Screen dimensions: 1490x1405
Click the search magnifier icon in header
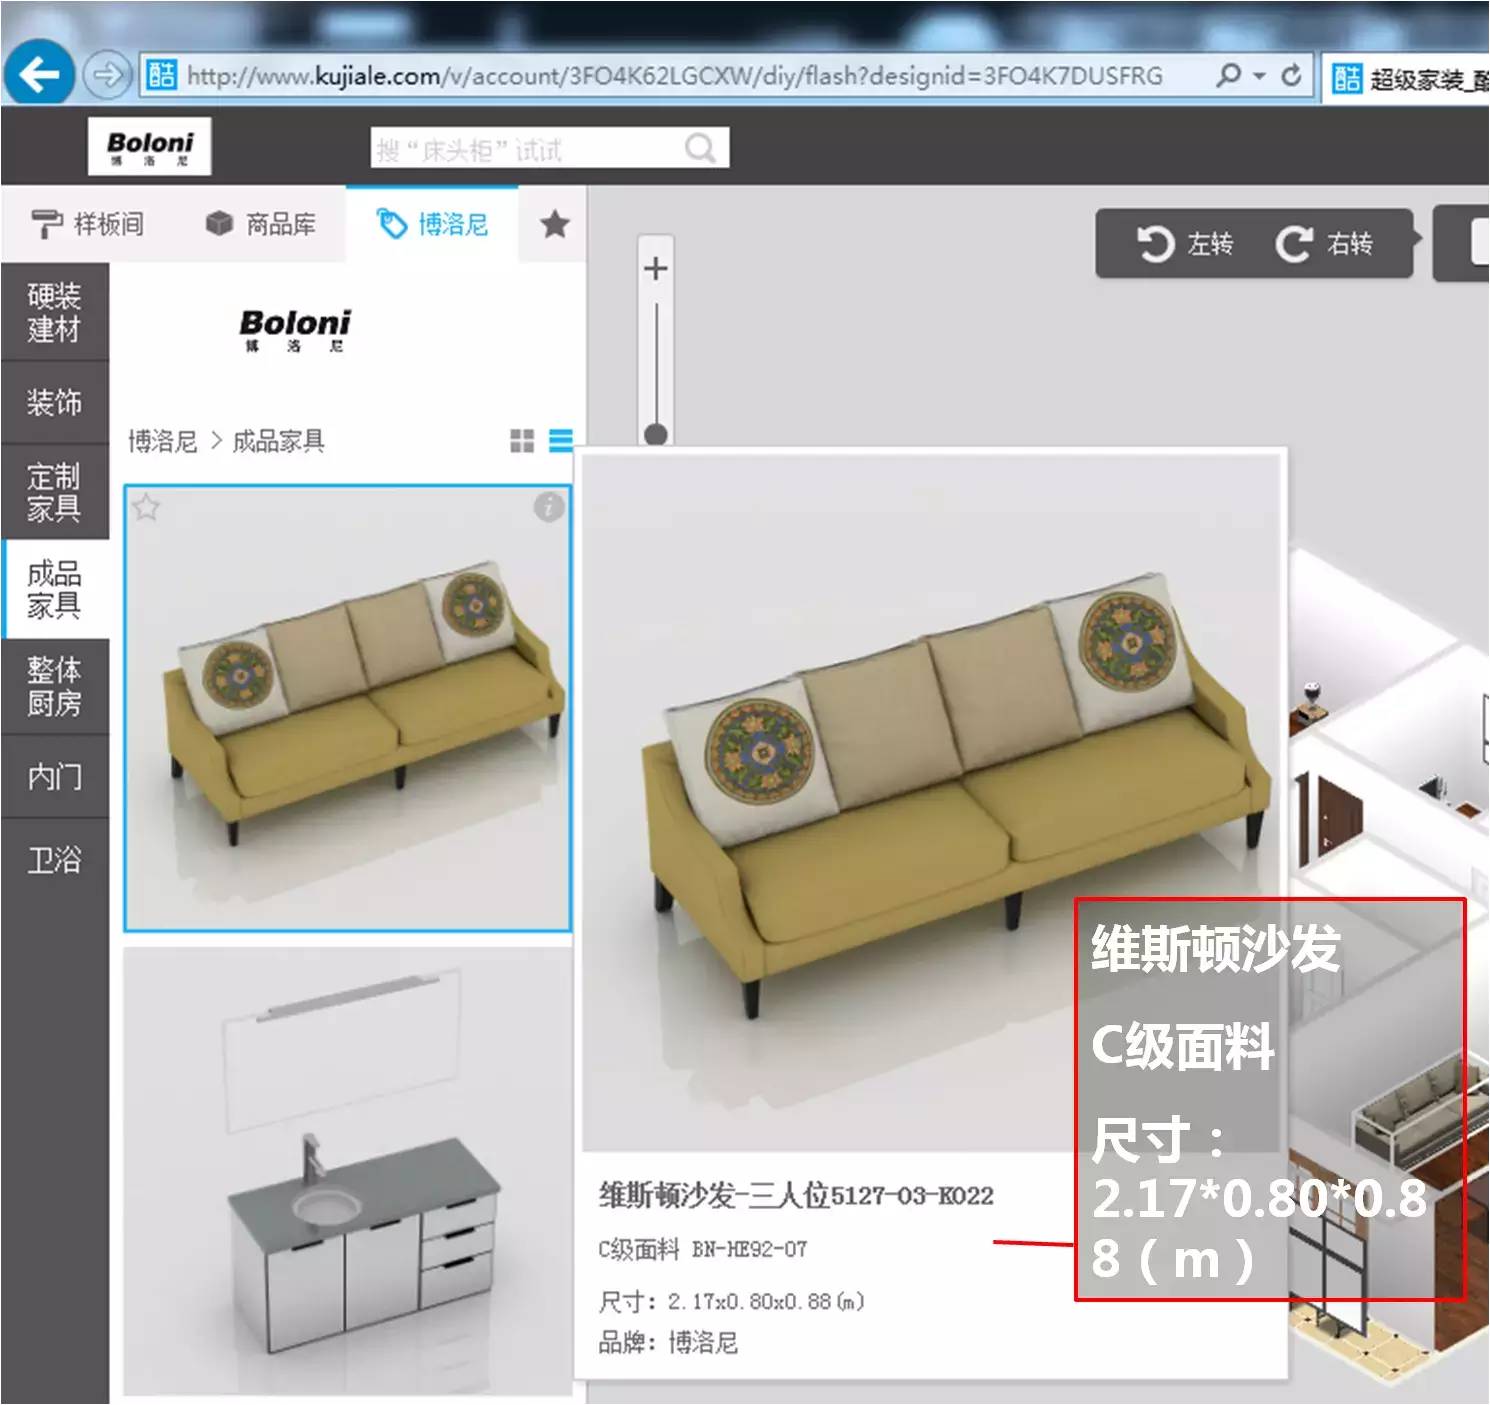(x=700, y=148)
